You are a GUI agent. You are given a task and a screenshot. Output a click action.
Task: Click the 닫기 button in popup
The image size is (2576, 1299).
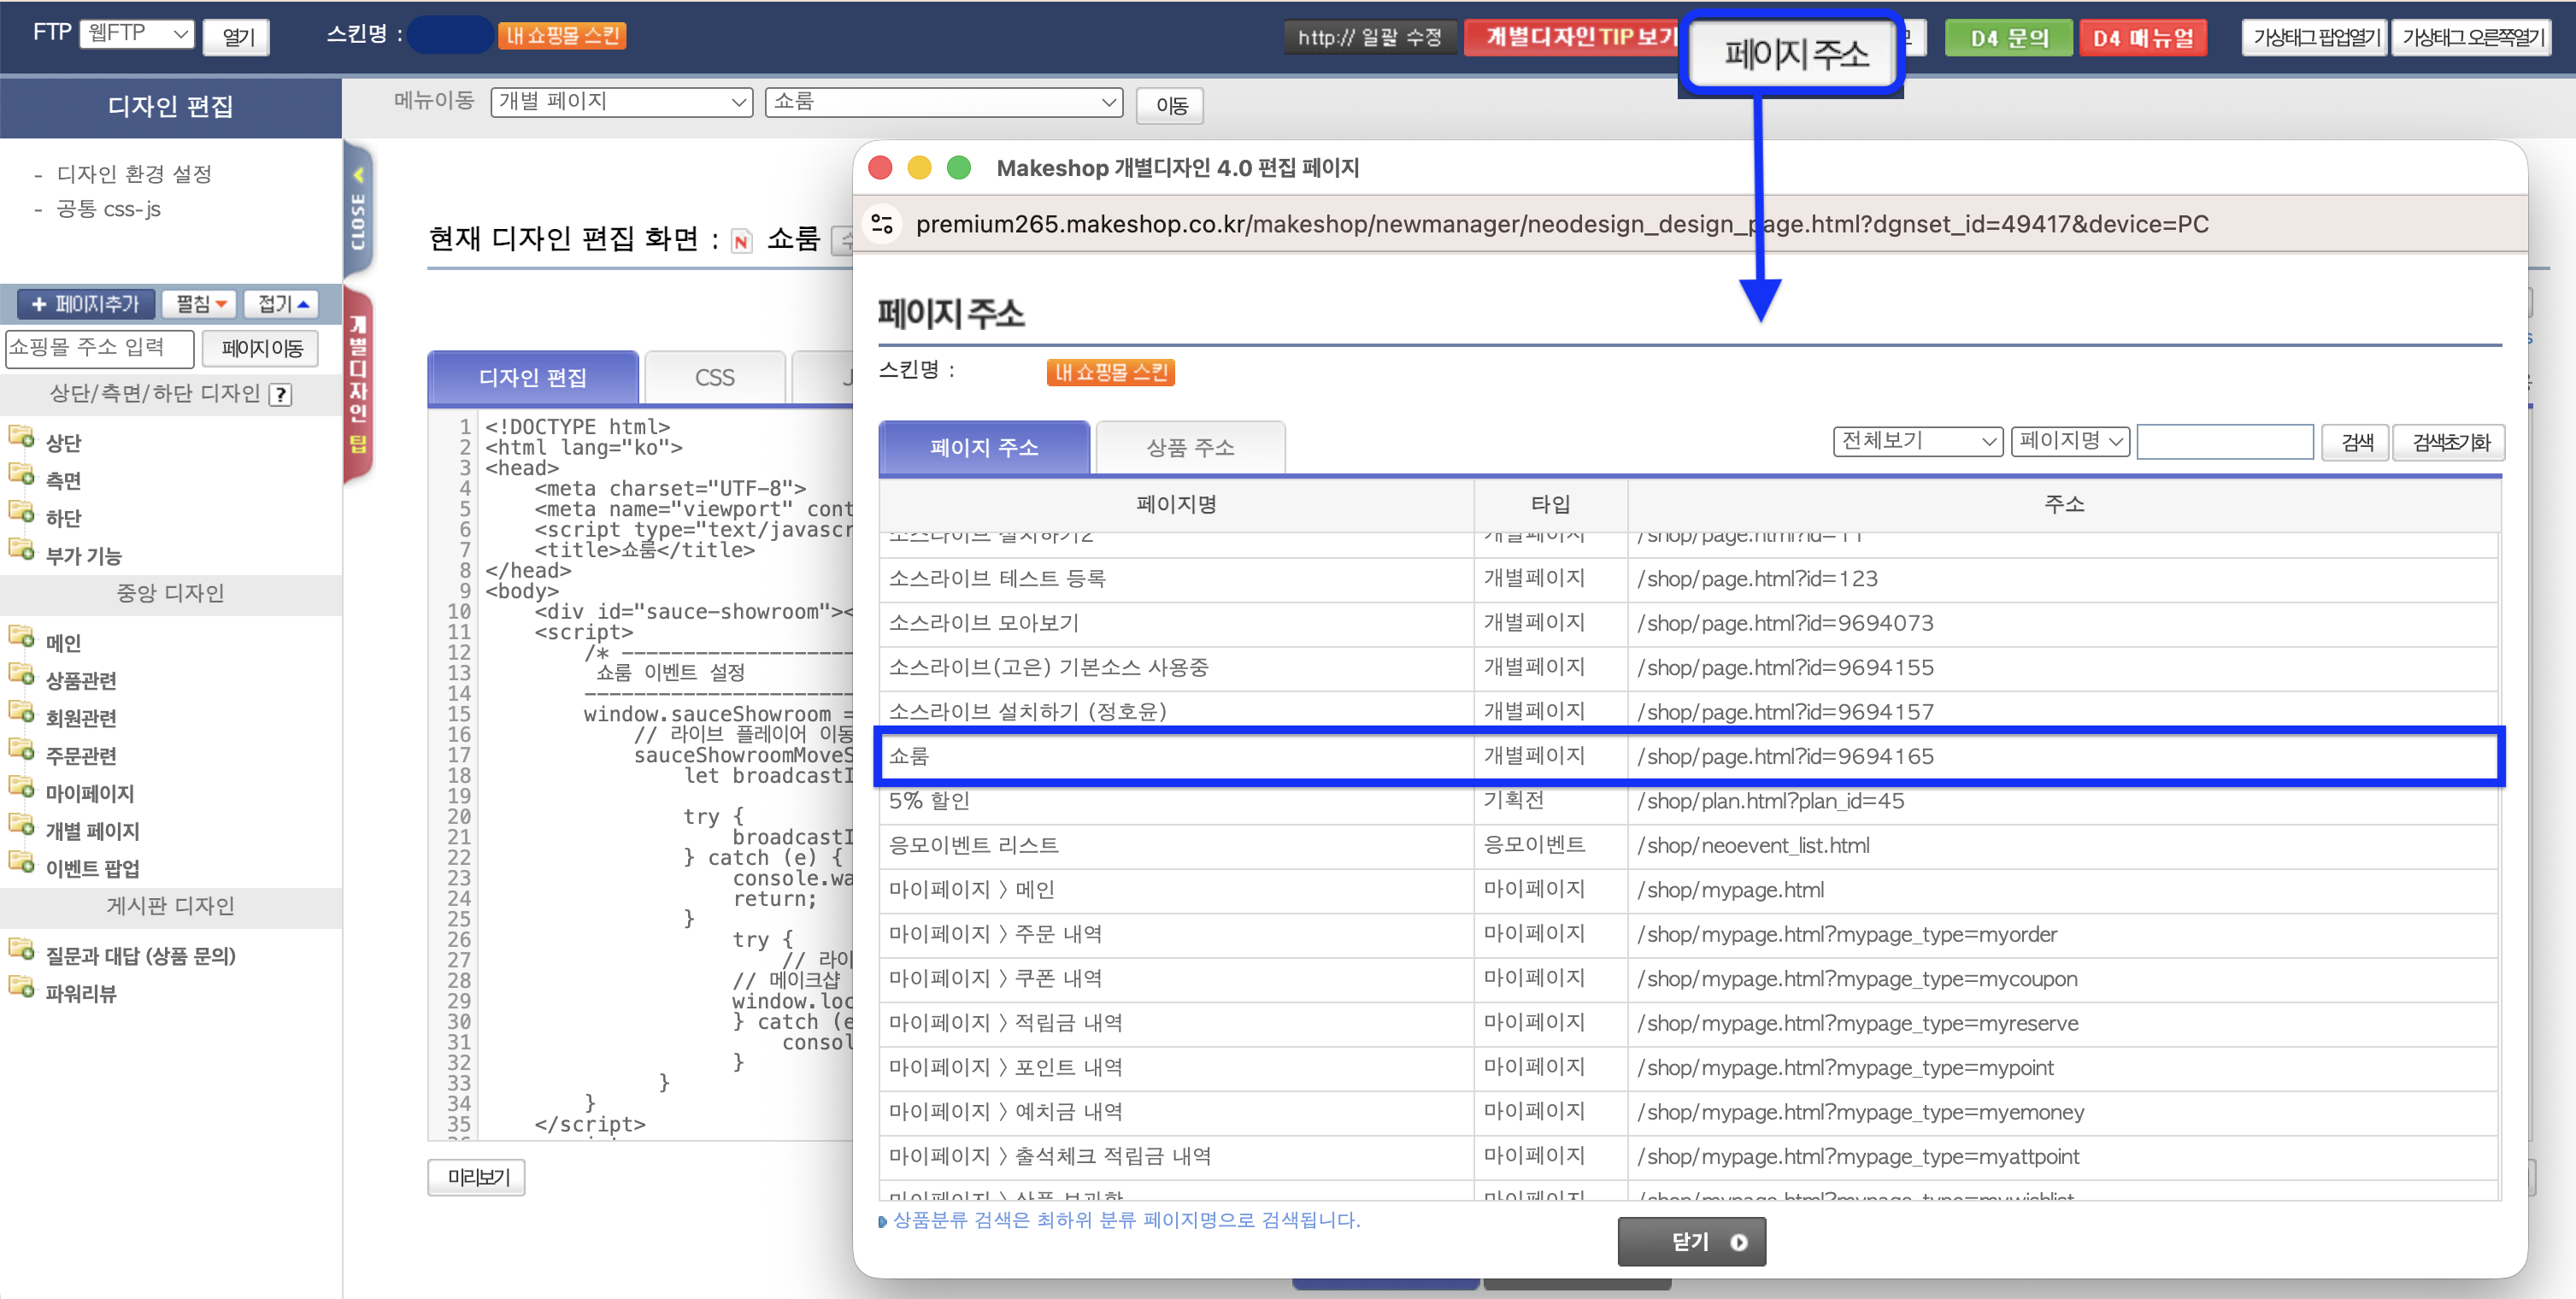click(1691, 1241)
